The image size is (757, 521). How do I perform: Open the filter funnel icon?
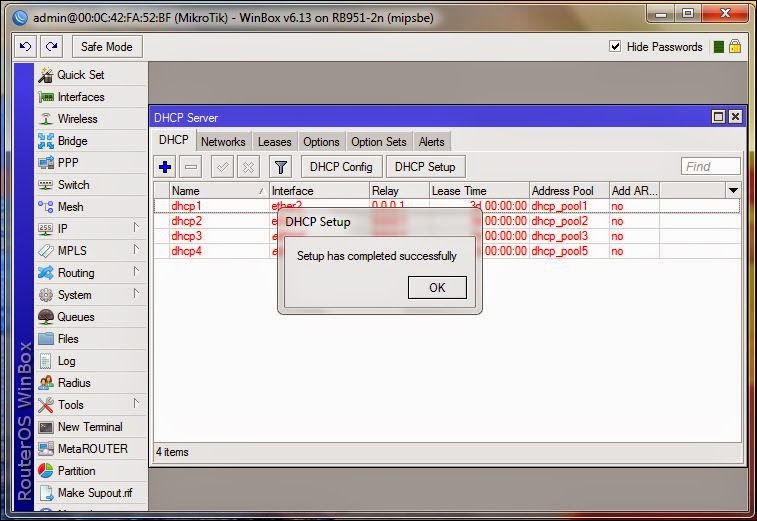(x=280, y=167)
